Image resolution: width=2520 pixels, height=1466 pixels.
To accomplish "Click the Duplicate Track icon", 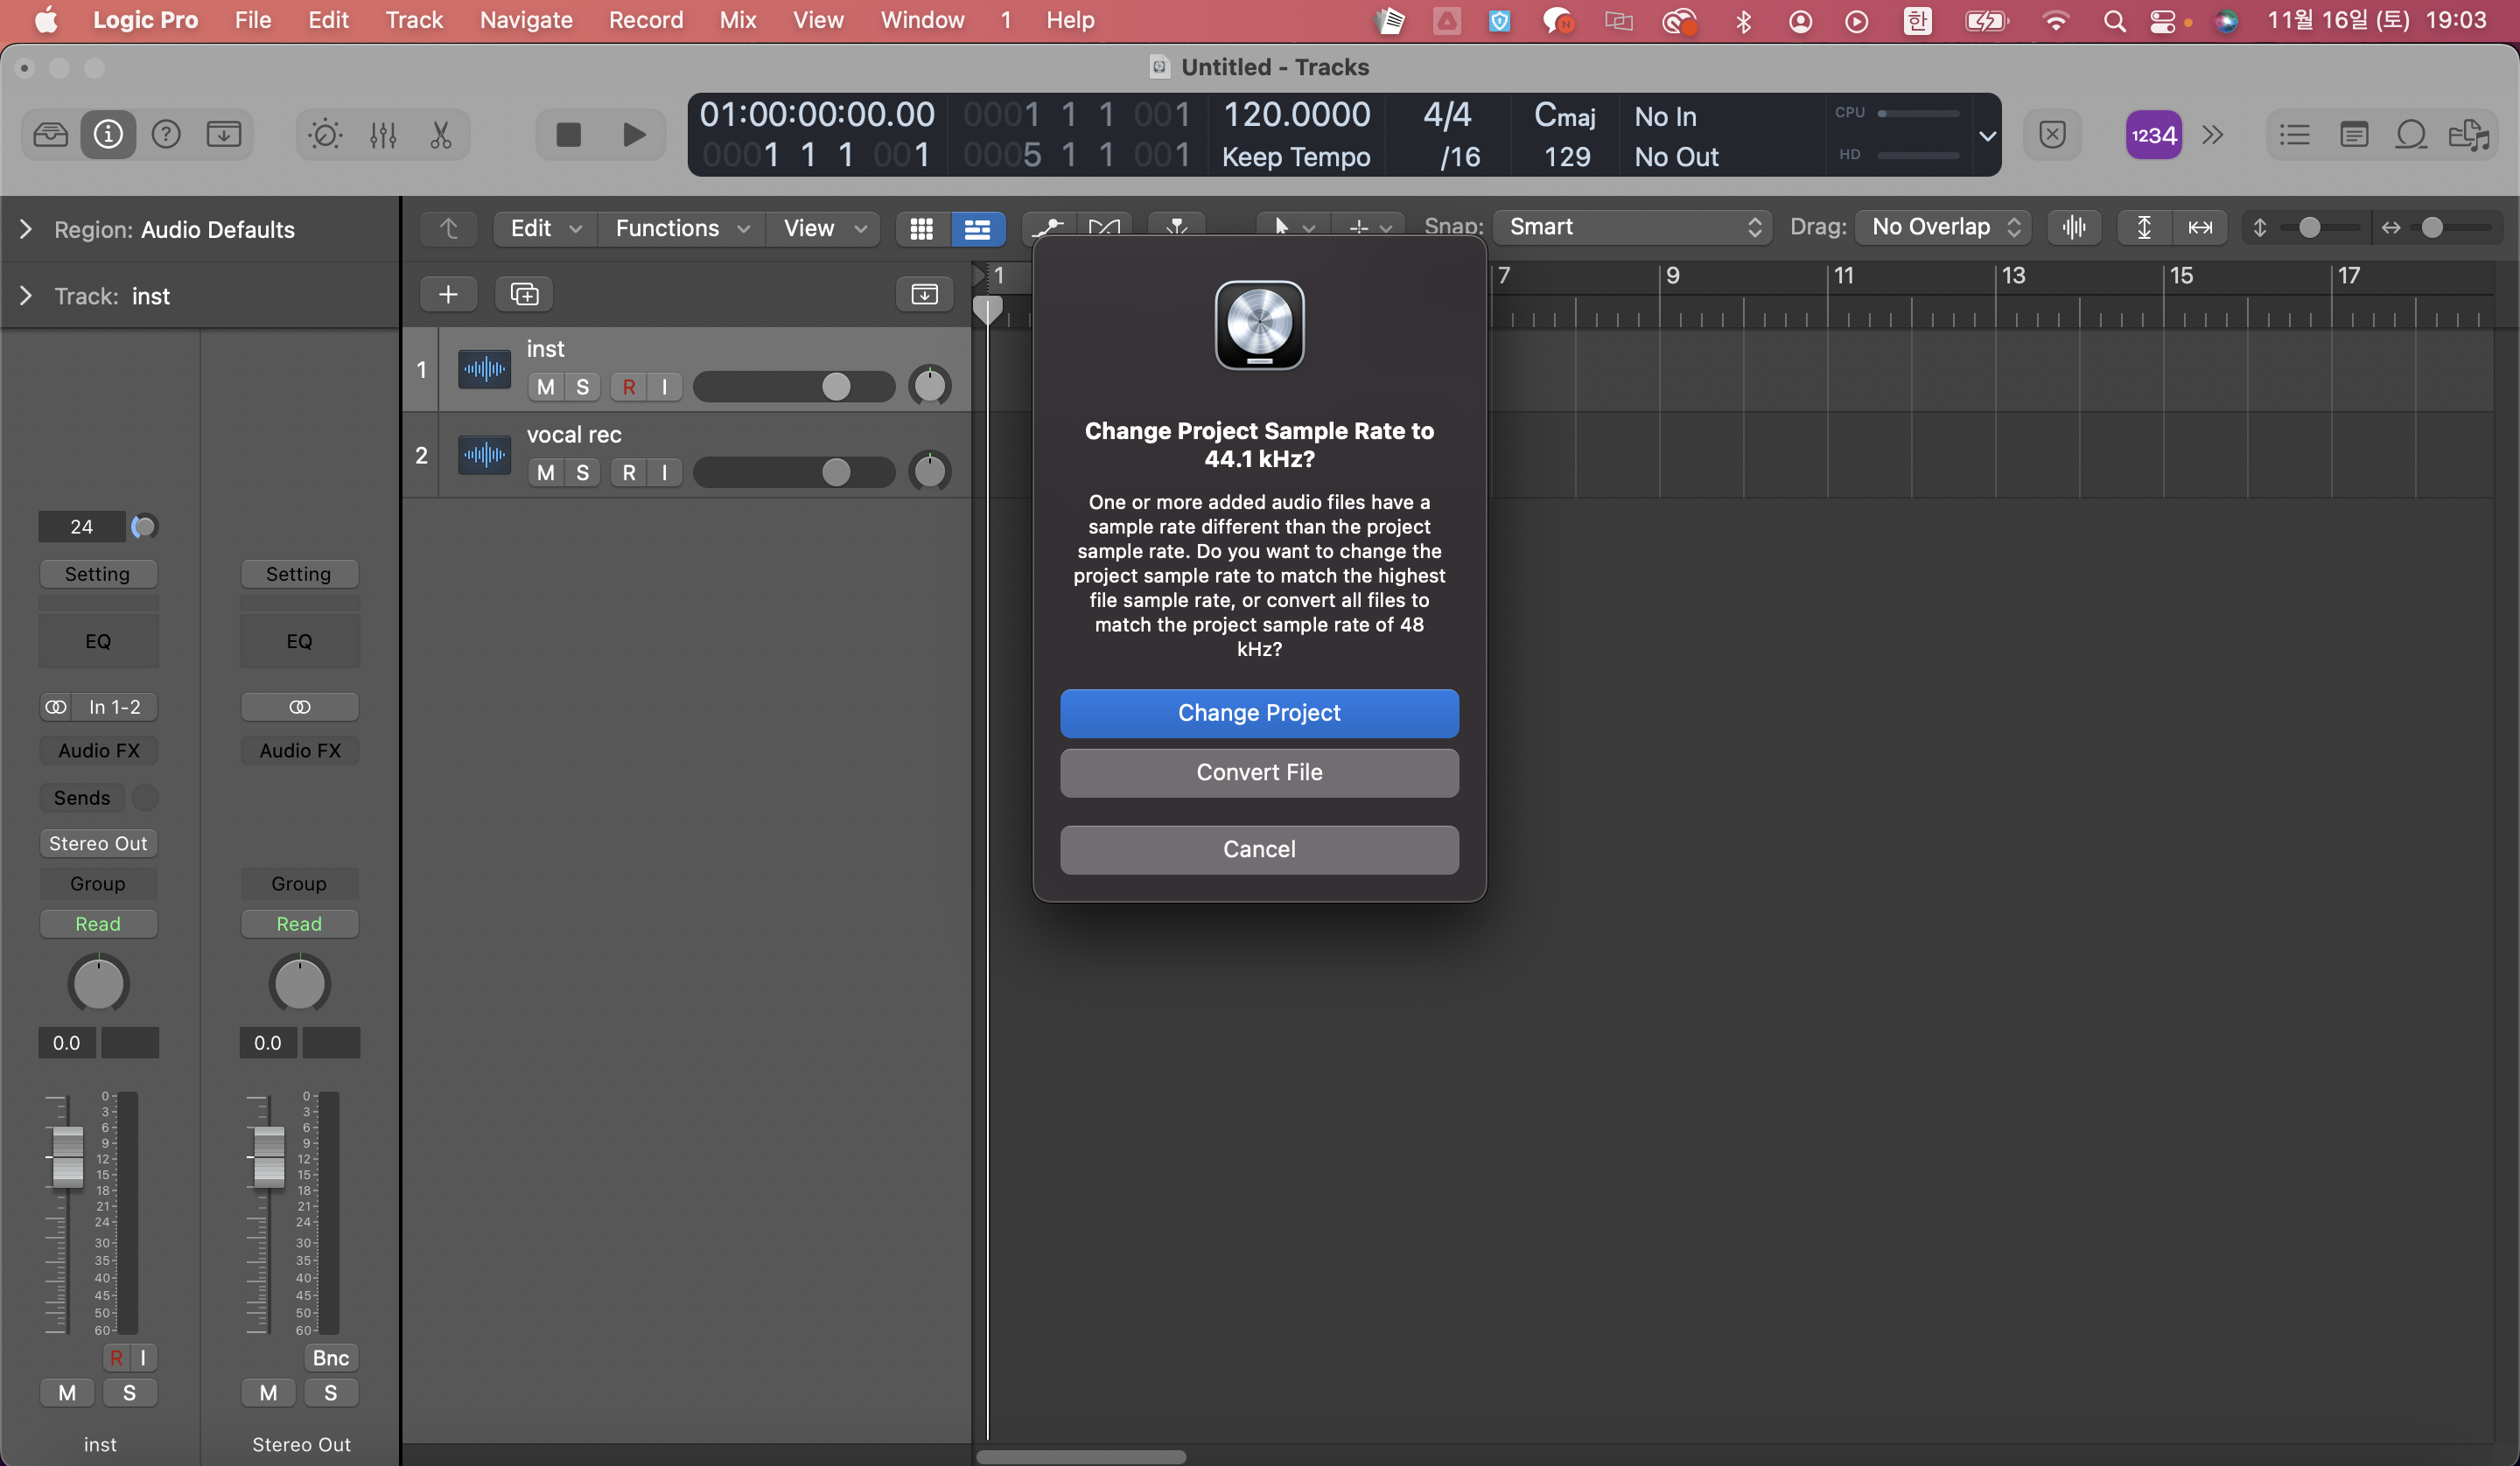I will click(524, 294).
